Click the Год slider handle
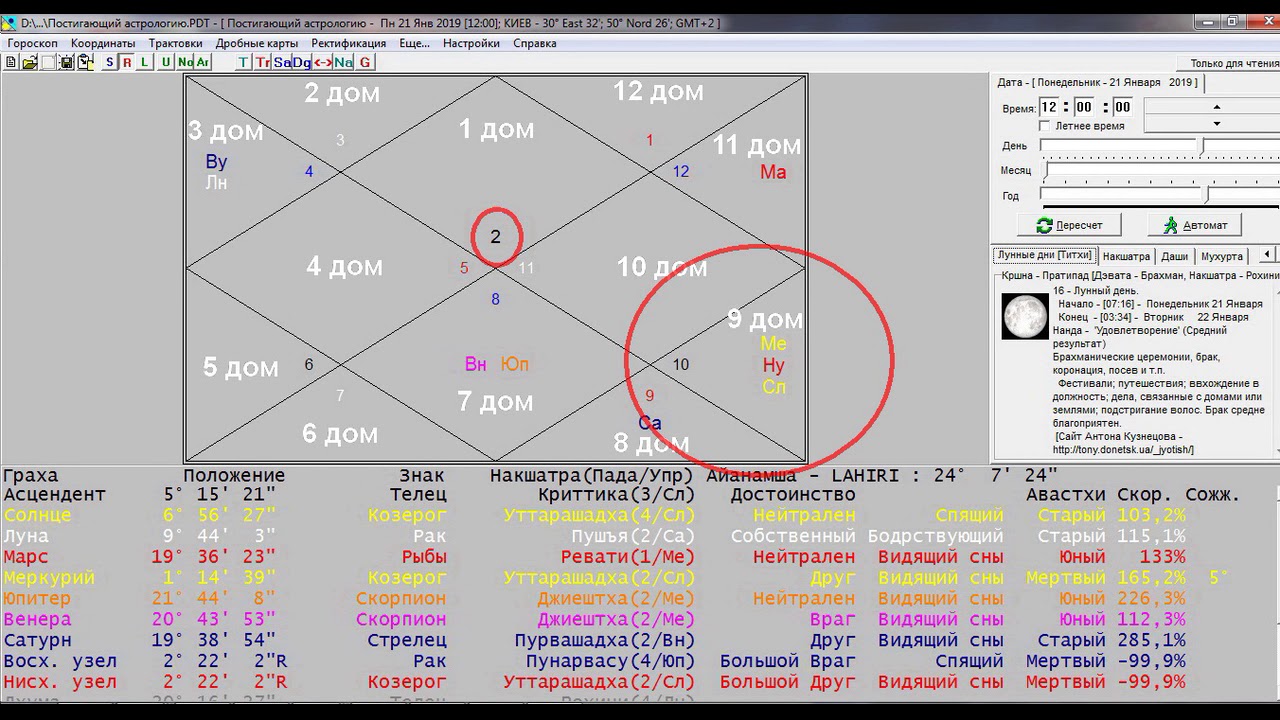The image size is (1280, 720). click(x=1207, y=194)
